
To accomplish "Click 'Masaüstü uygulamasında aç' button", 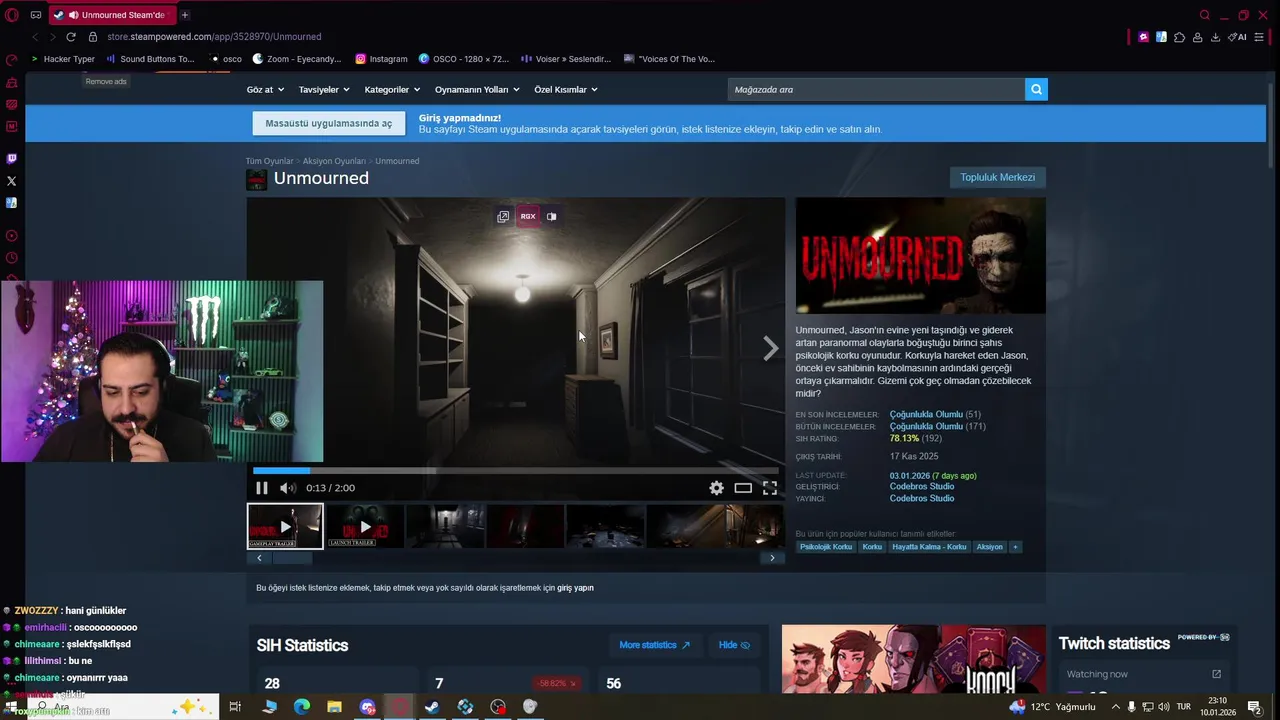I will tap(329, 123).
